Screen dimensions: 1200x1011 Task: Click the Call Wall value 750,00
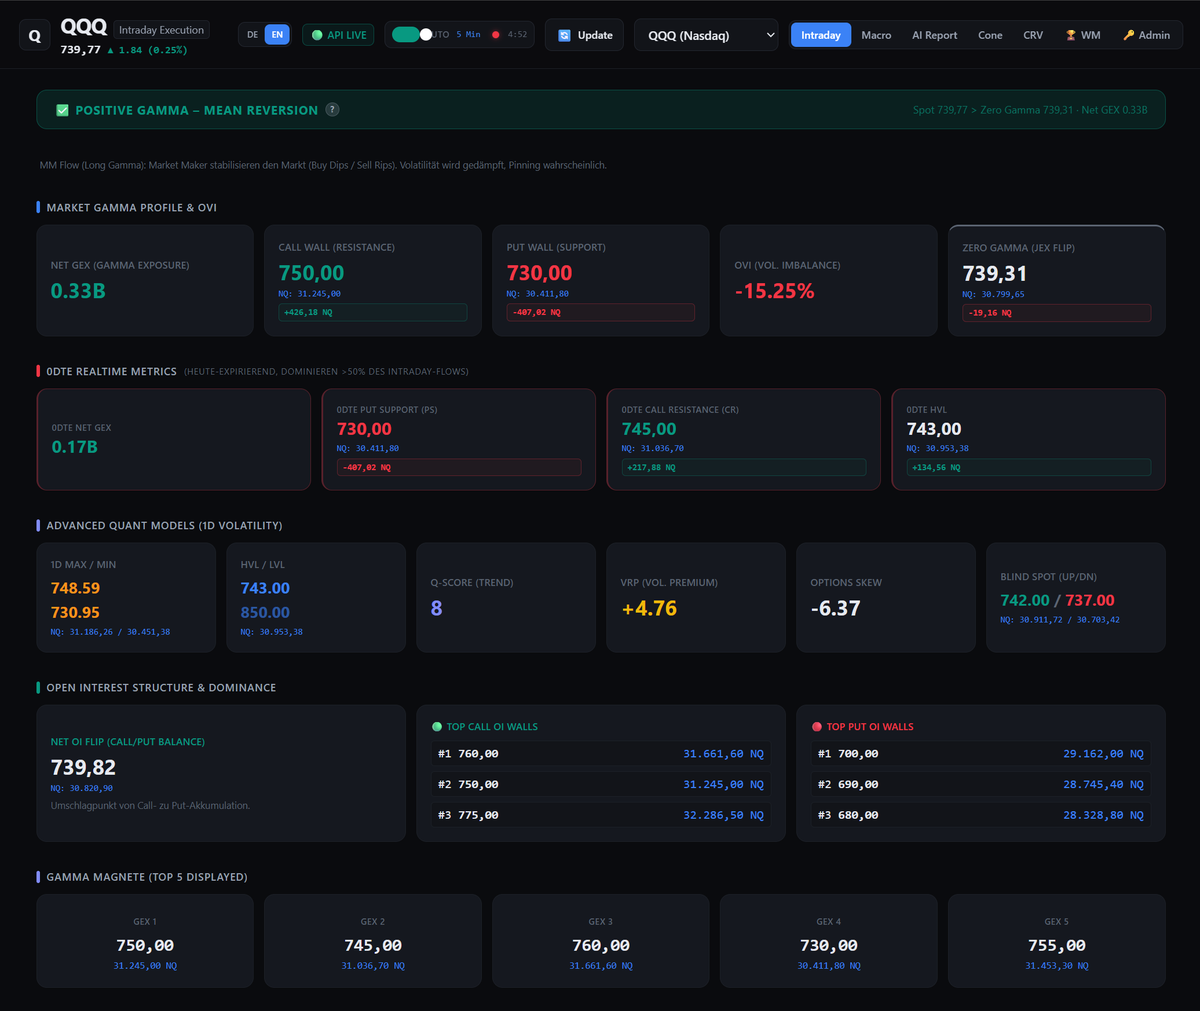pos(311,273)
